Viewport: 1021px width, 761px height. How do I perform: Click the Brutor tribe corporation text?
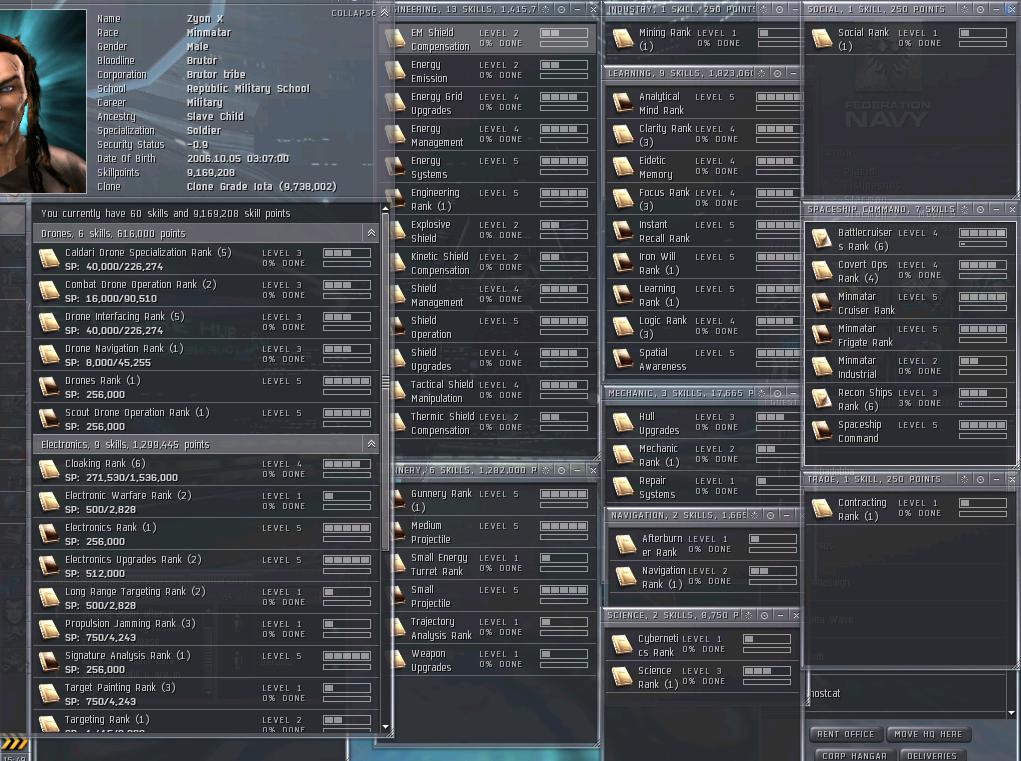point(216,74)
